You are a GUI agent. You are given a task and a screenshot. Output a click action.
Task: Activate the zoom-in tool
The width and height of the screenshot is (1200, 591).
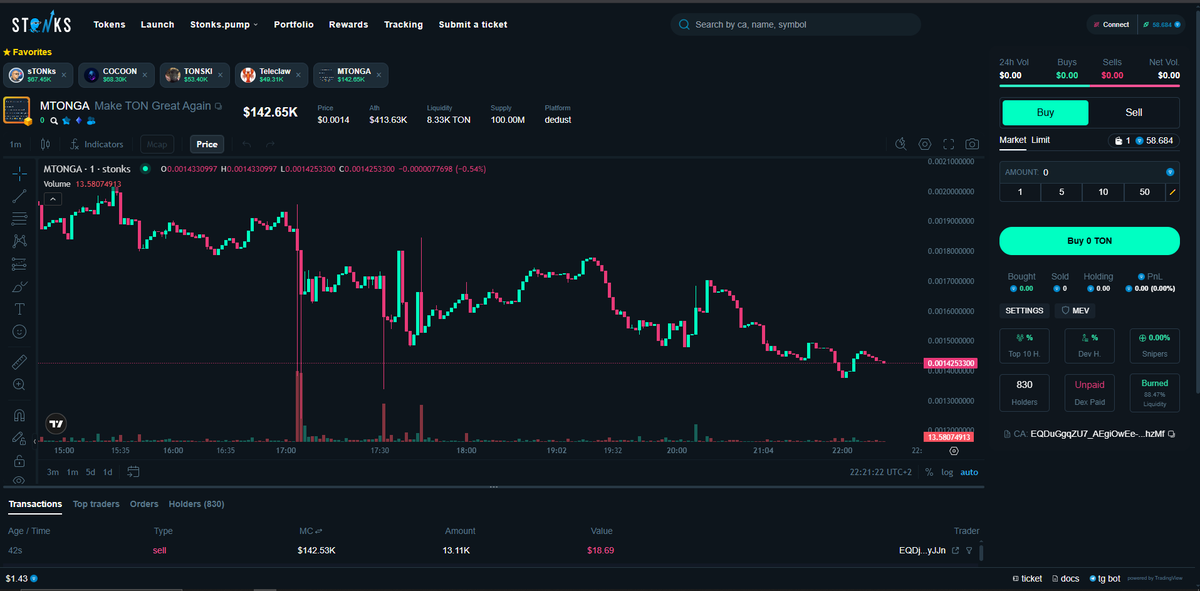click(19, 384)
